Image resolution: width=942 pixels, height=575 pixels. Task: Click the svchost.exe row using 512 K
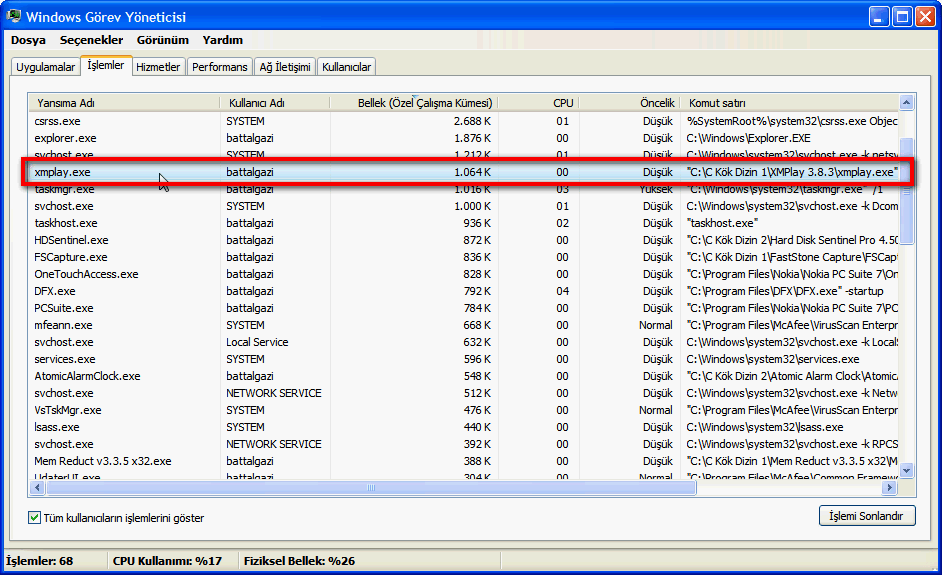(464, 393)
